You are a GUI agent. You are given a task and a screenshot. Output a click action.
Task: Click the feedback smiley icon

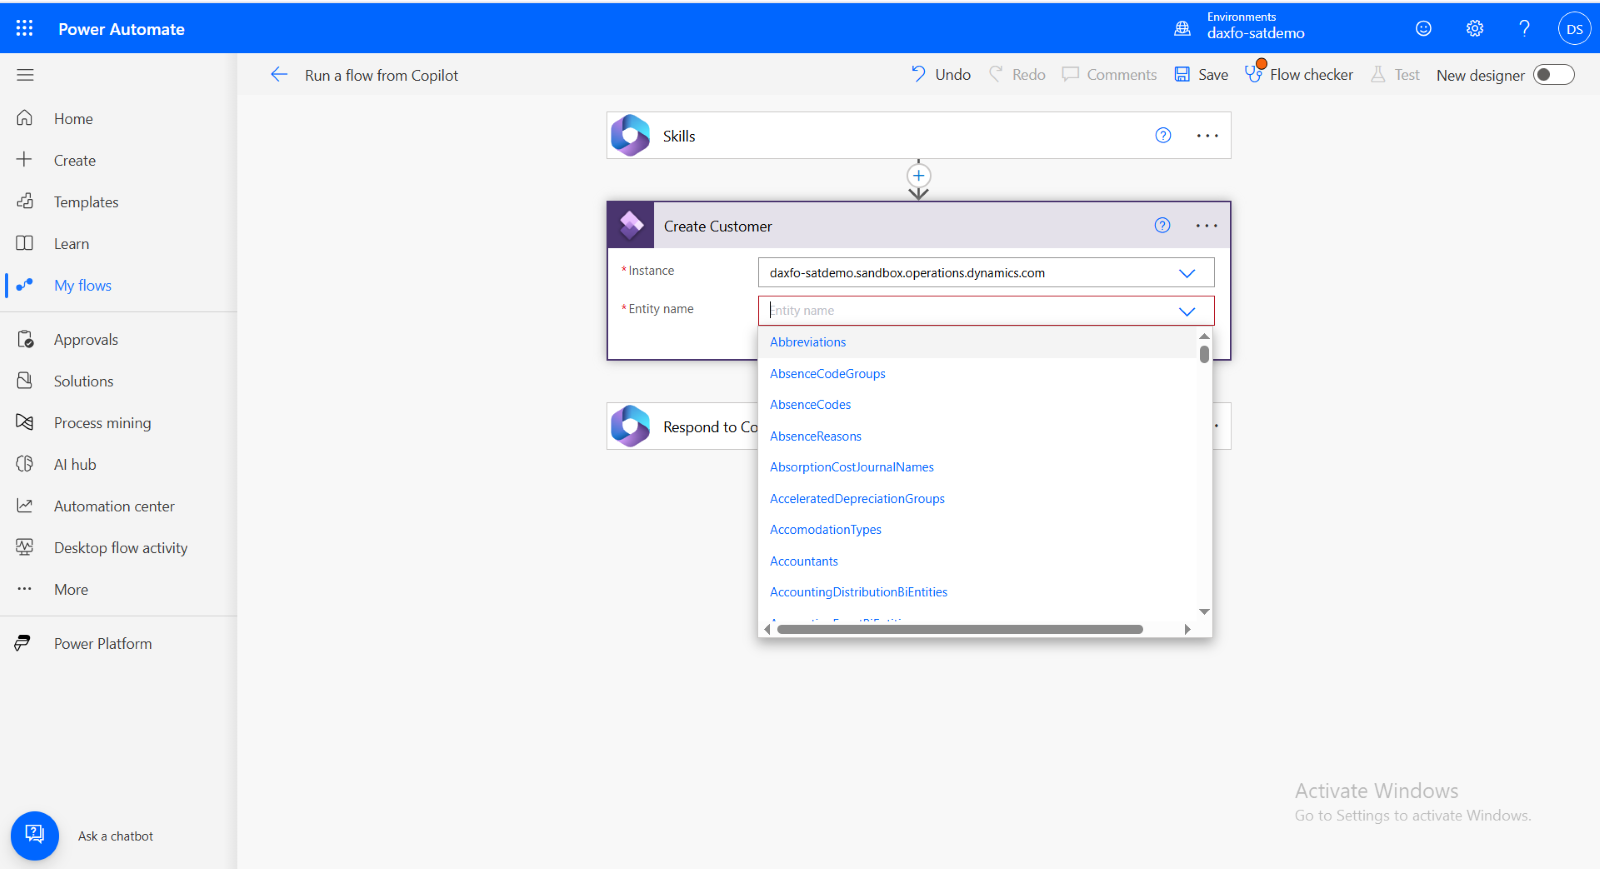1423,29
